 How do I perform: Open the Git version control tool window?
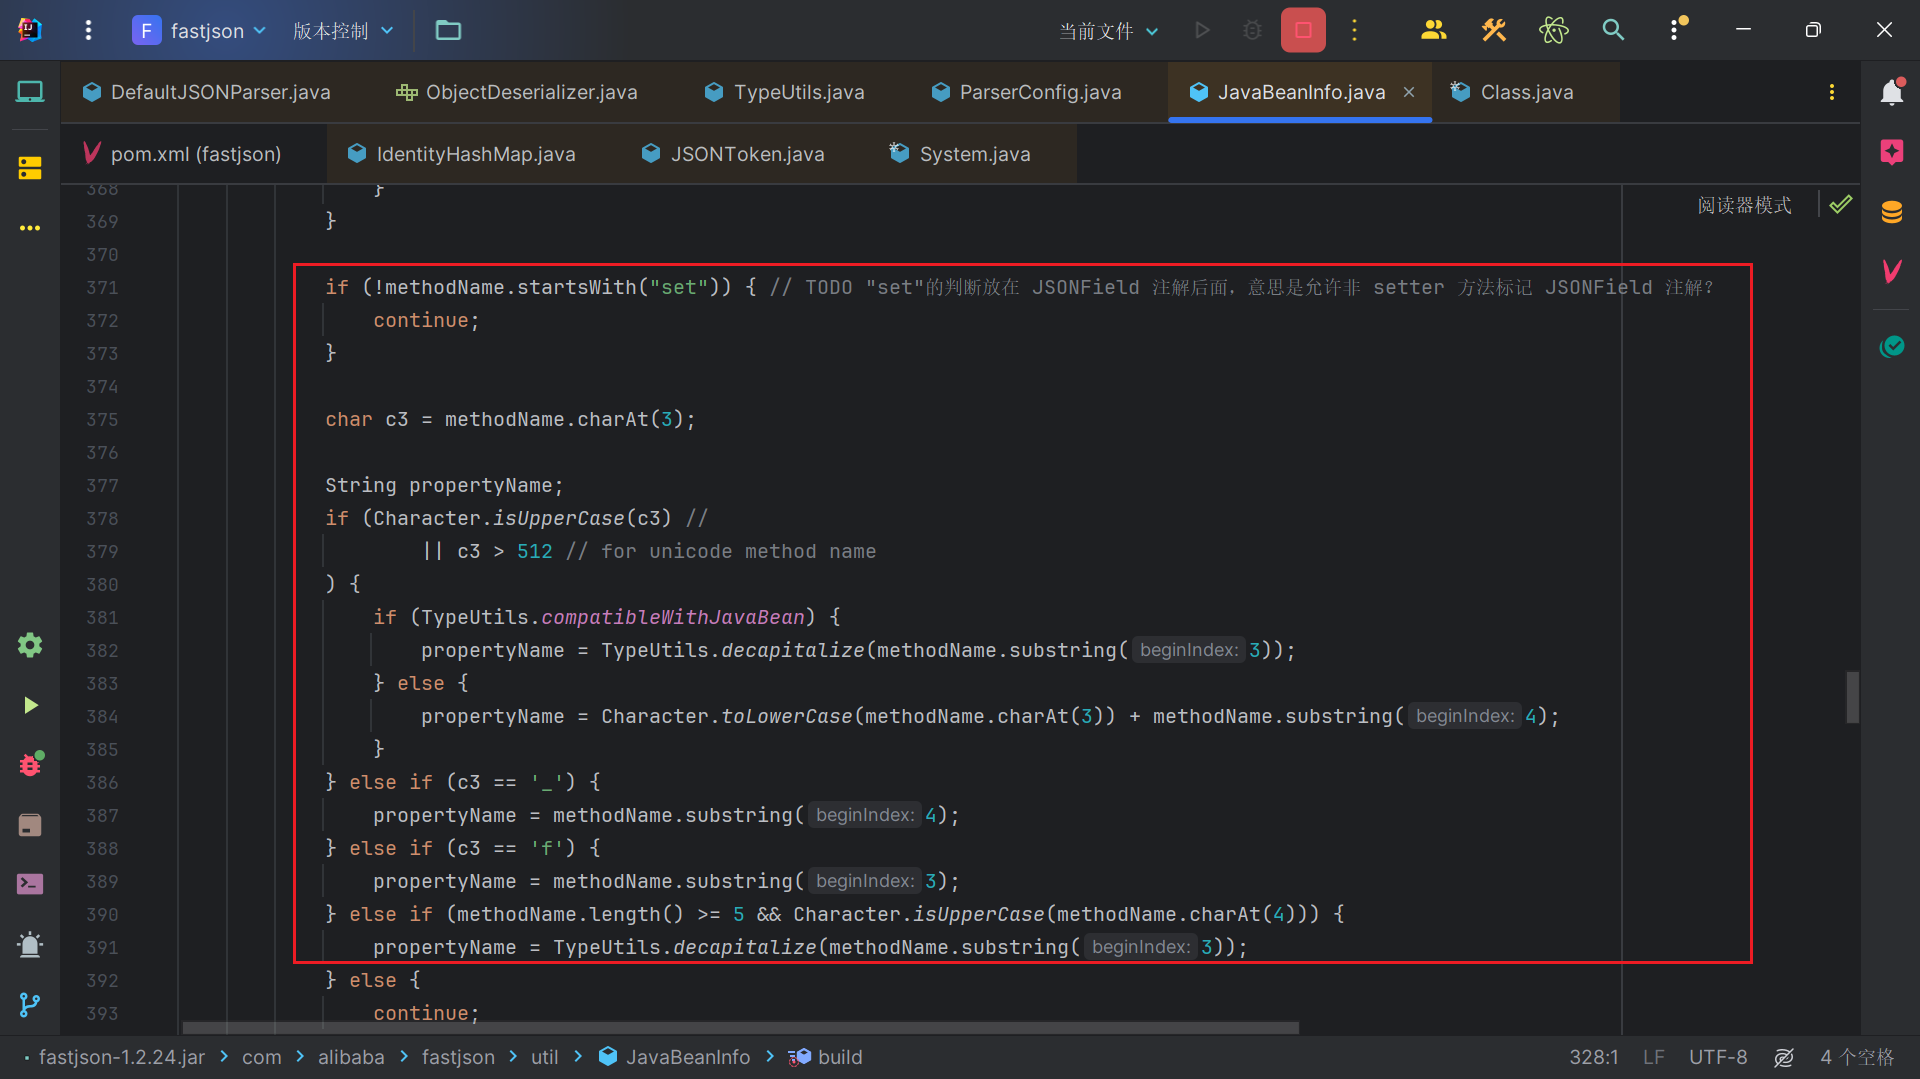point(30,1004)
